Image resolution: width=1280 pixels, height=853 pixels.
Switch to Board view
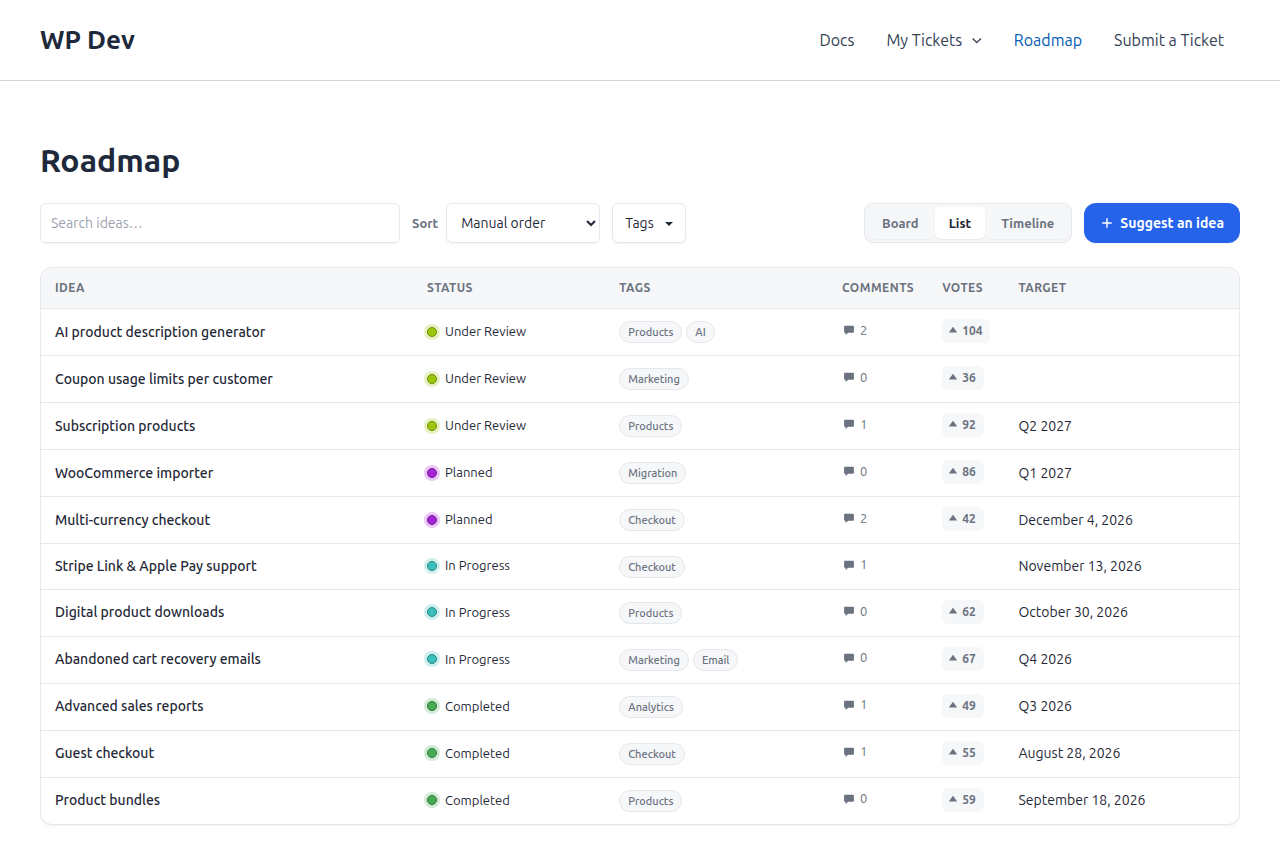click(900, 223)
